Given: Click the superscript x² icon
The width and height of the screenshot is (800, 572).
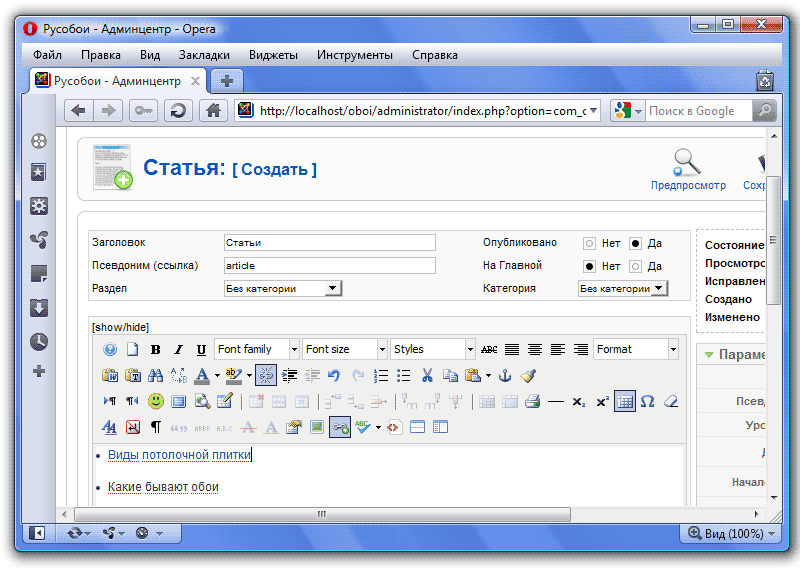Looking at the screenshot, I should click(602, 402).
